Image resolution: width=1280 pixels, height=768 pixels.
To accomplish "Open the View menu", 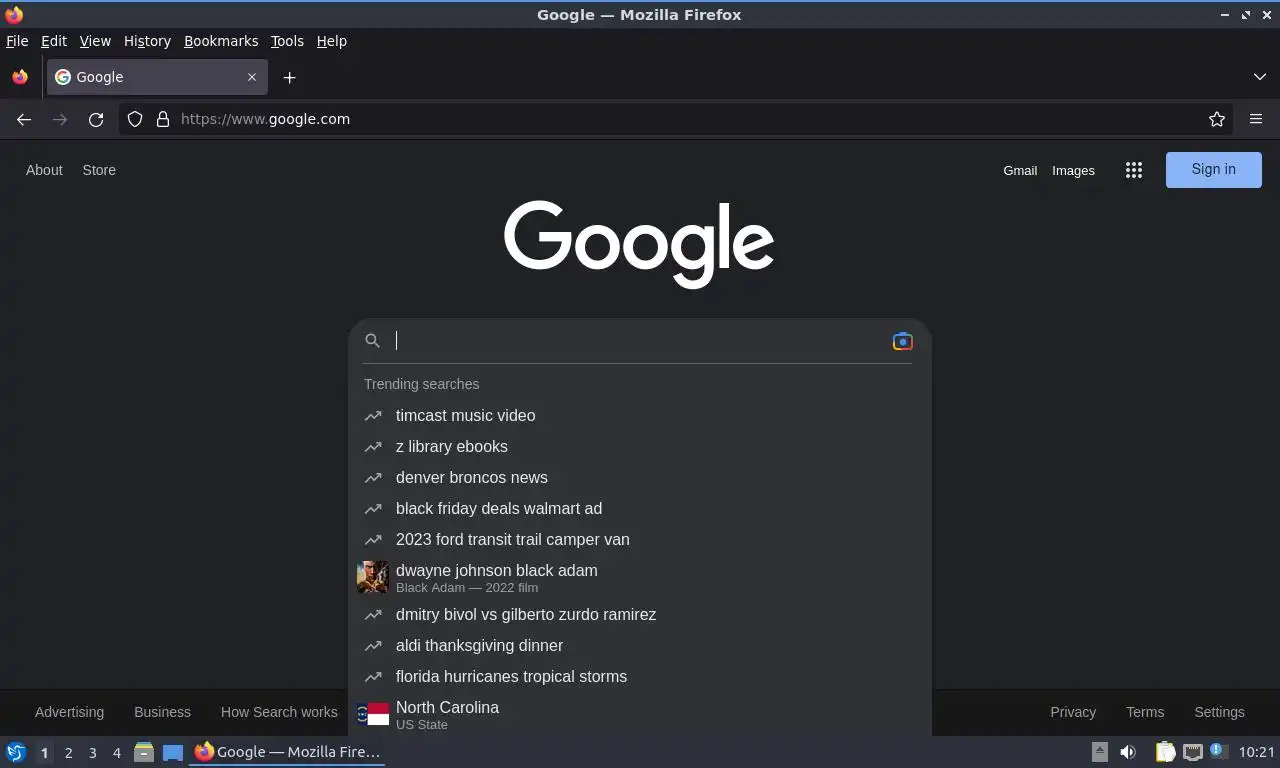I will tap(95, 41).
